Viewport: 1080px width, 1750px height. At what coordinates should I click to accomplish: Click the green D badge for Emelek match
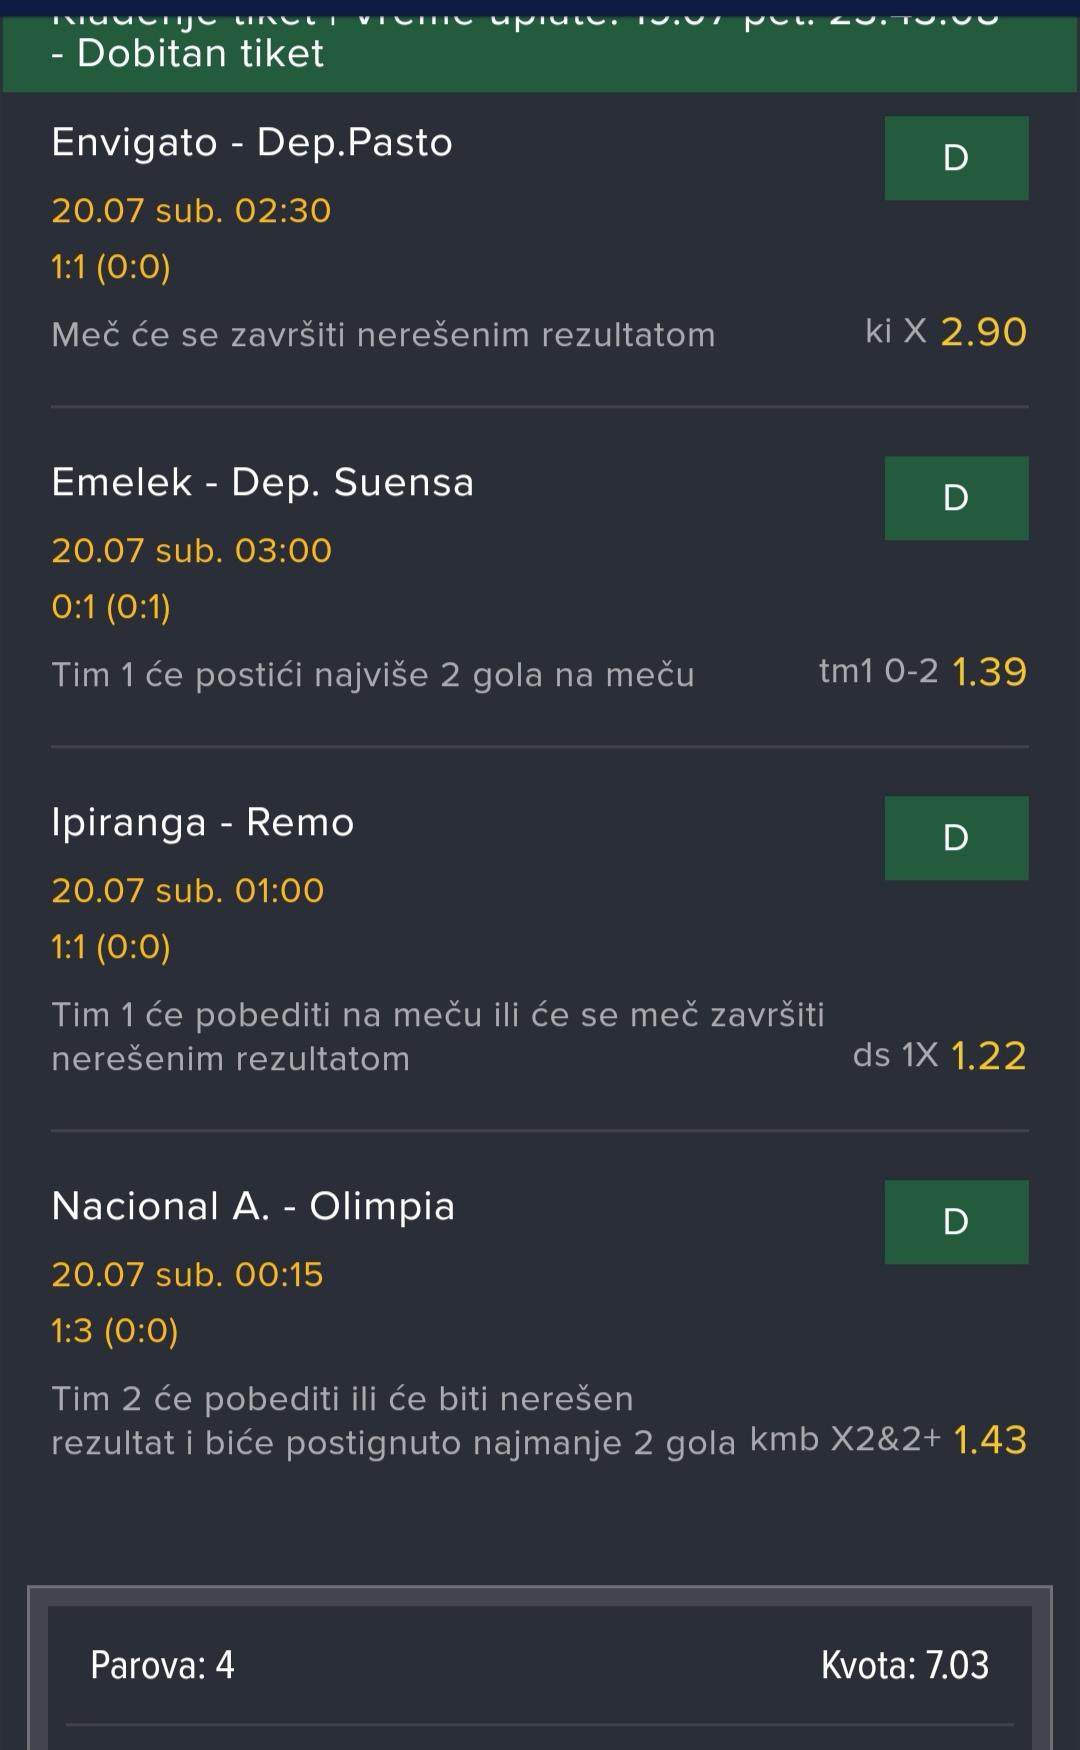[956, 498]
